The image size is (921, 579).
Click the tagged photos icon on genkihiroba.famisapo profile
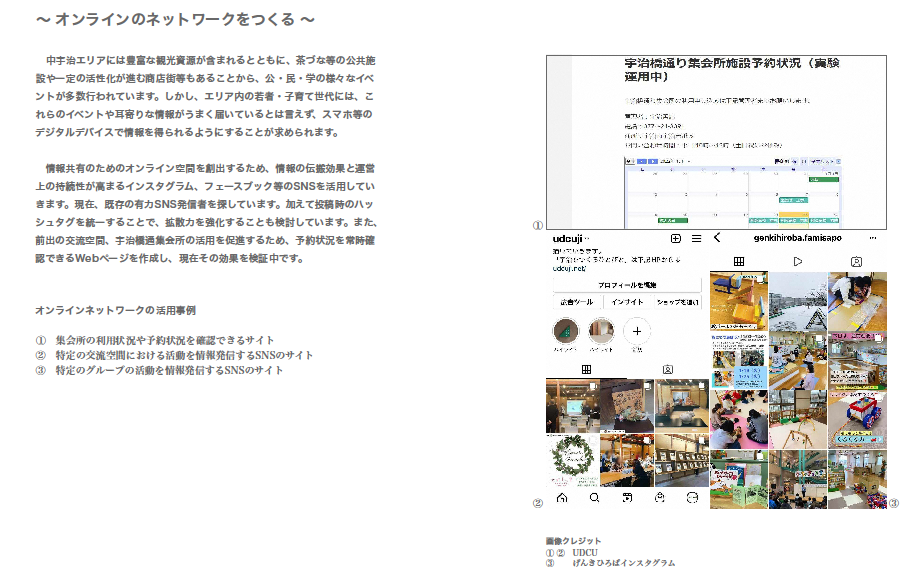pos(855,261)
